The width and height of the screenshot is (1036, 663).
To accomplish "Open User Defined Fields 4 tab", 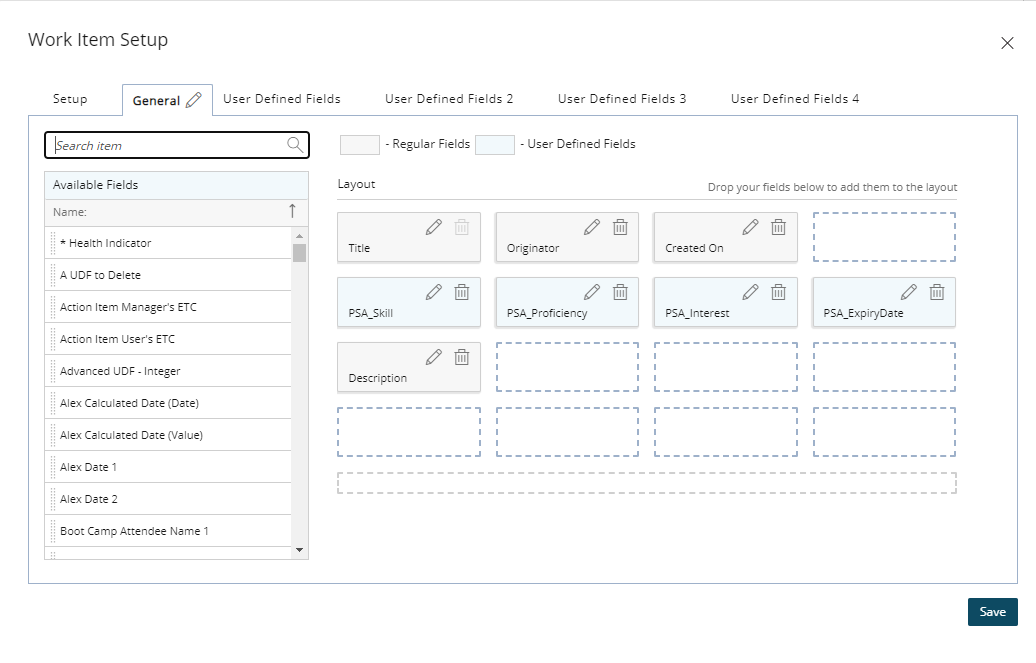I will point(795,99).
